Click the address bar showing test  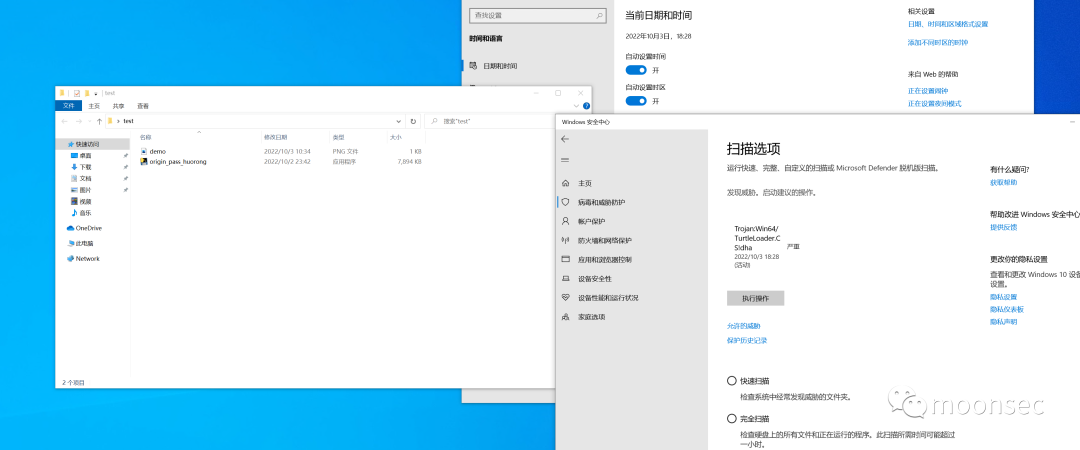[255, 121]
